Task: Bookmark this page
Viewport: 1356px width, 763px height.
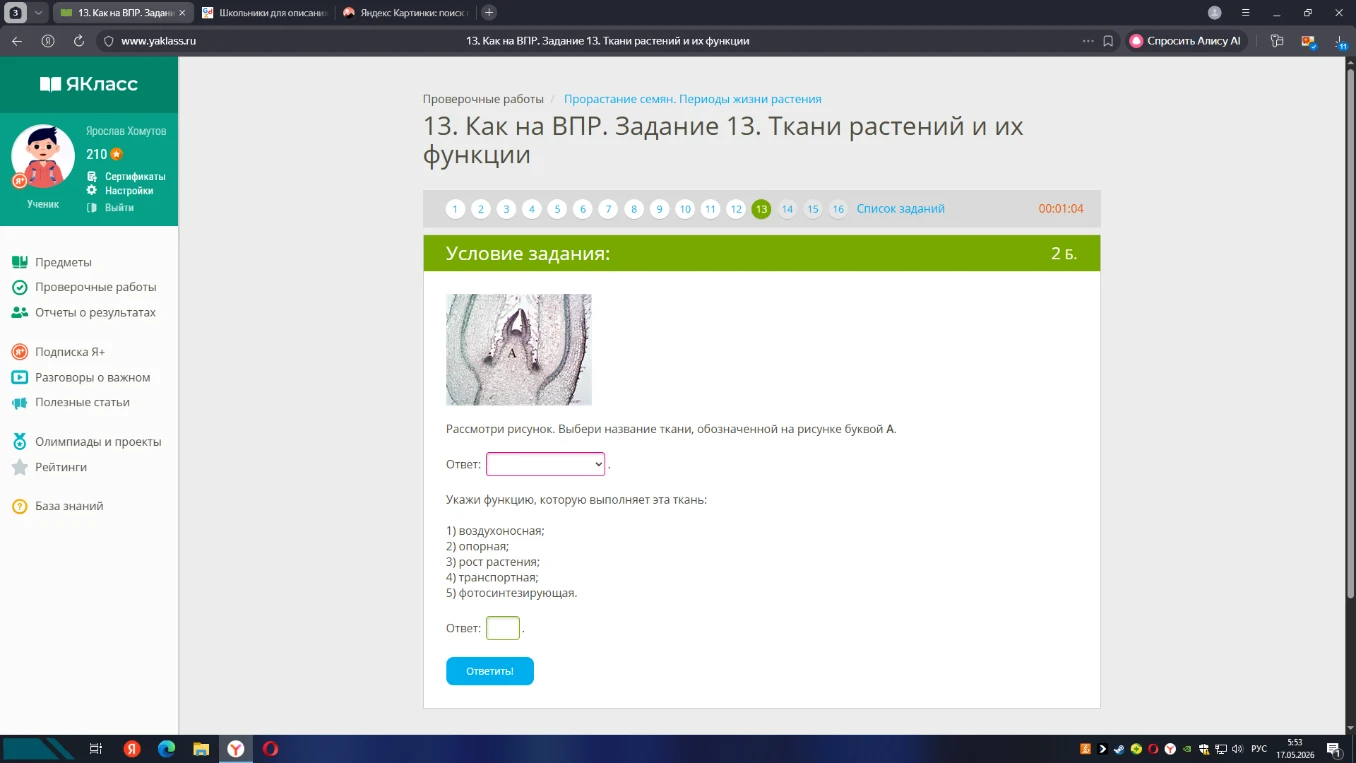Action: pos(1108,41)
